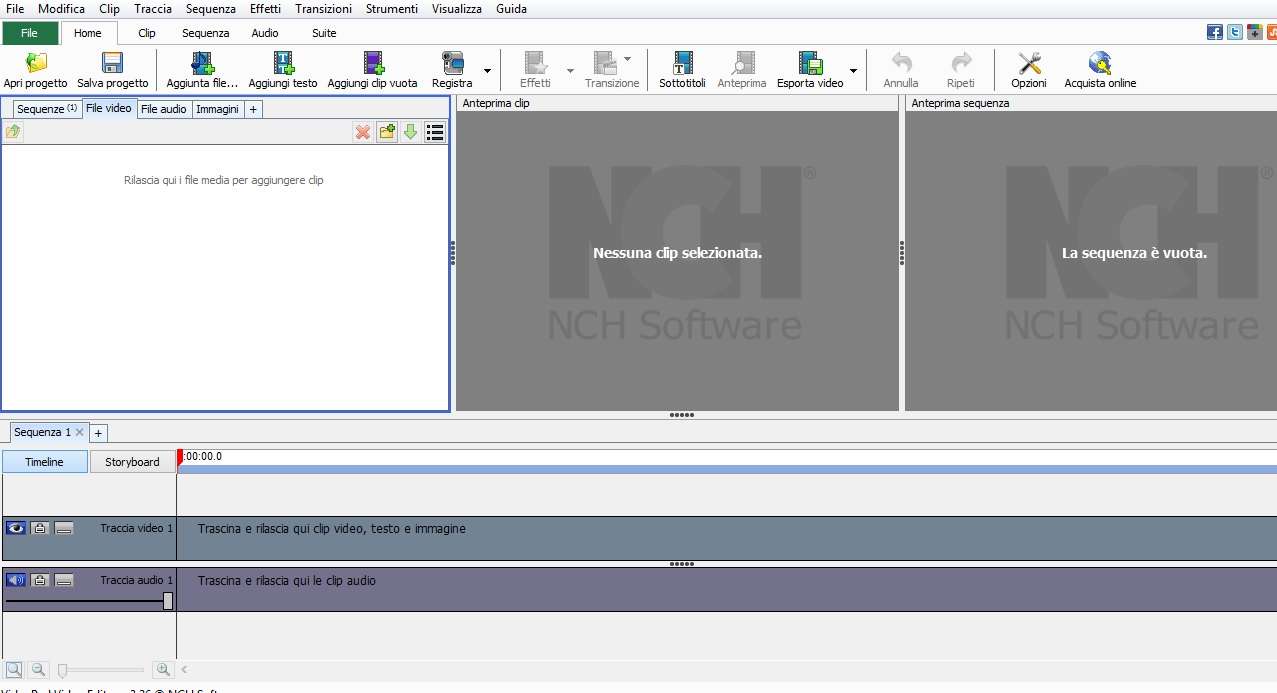Switch to Storyboard view
Image resolution: width=1277 pixels, height=693 pixels.
tap(132, 462)
